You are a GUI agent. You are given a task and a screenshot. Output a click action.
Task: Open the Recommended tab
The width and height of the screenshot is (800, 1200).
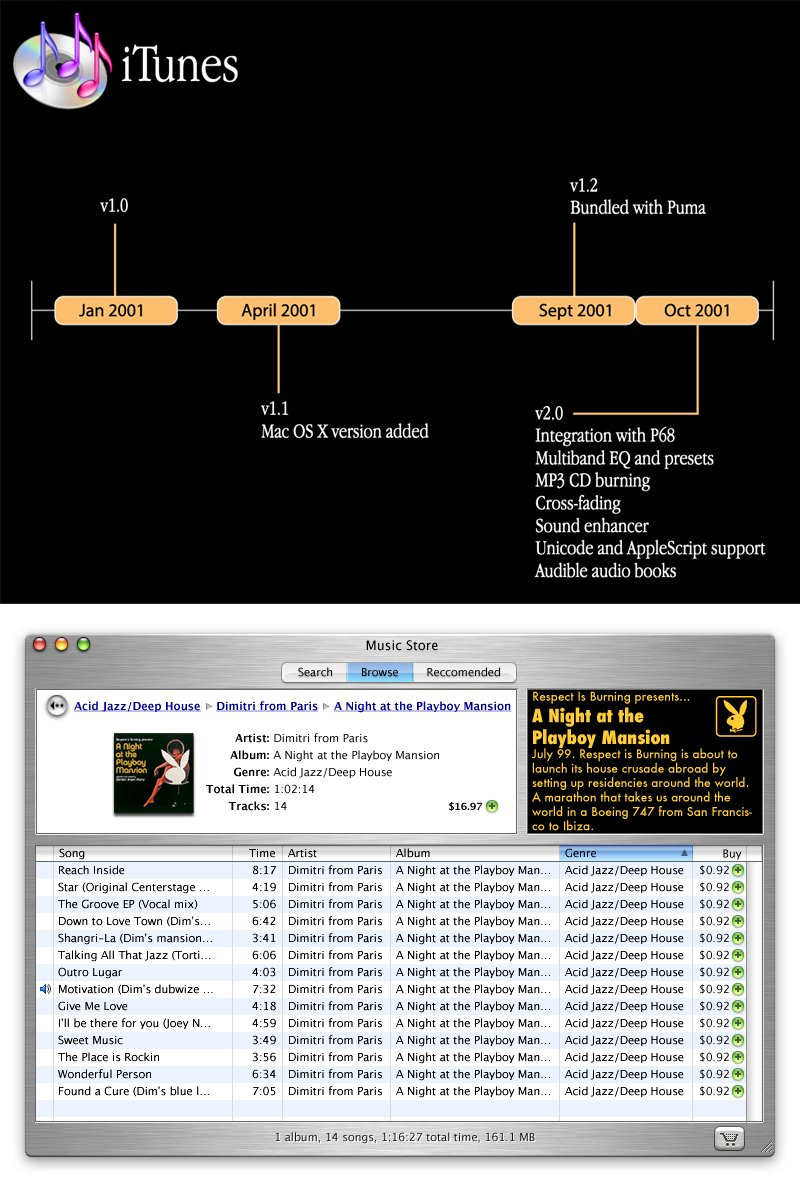point(465,672)
